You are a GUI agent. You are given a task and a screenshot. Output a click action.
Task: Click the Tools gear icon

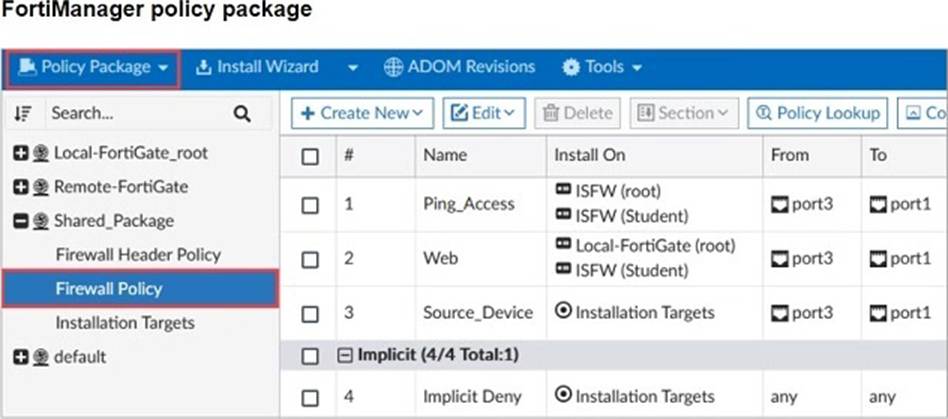tap(571, 68)
